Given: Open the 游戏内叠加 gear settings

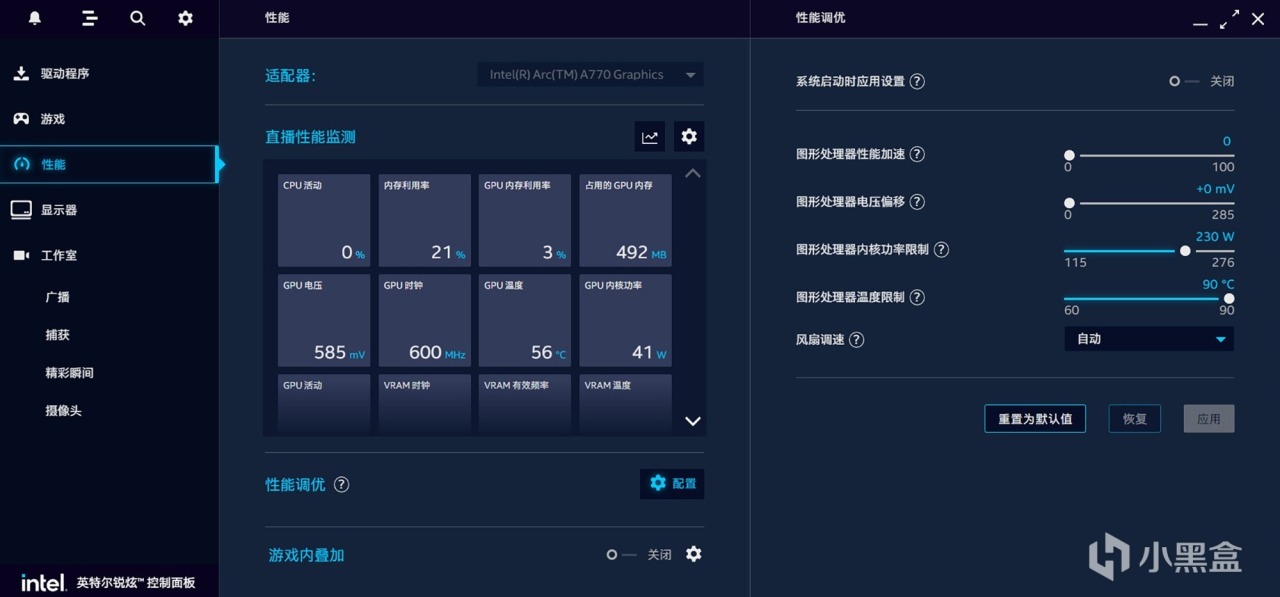Looking at the screenshot, I should [x=694, y=554].
